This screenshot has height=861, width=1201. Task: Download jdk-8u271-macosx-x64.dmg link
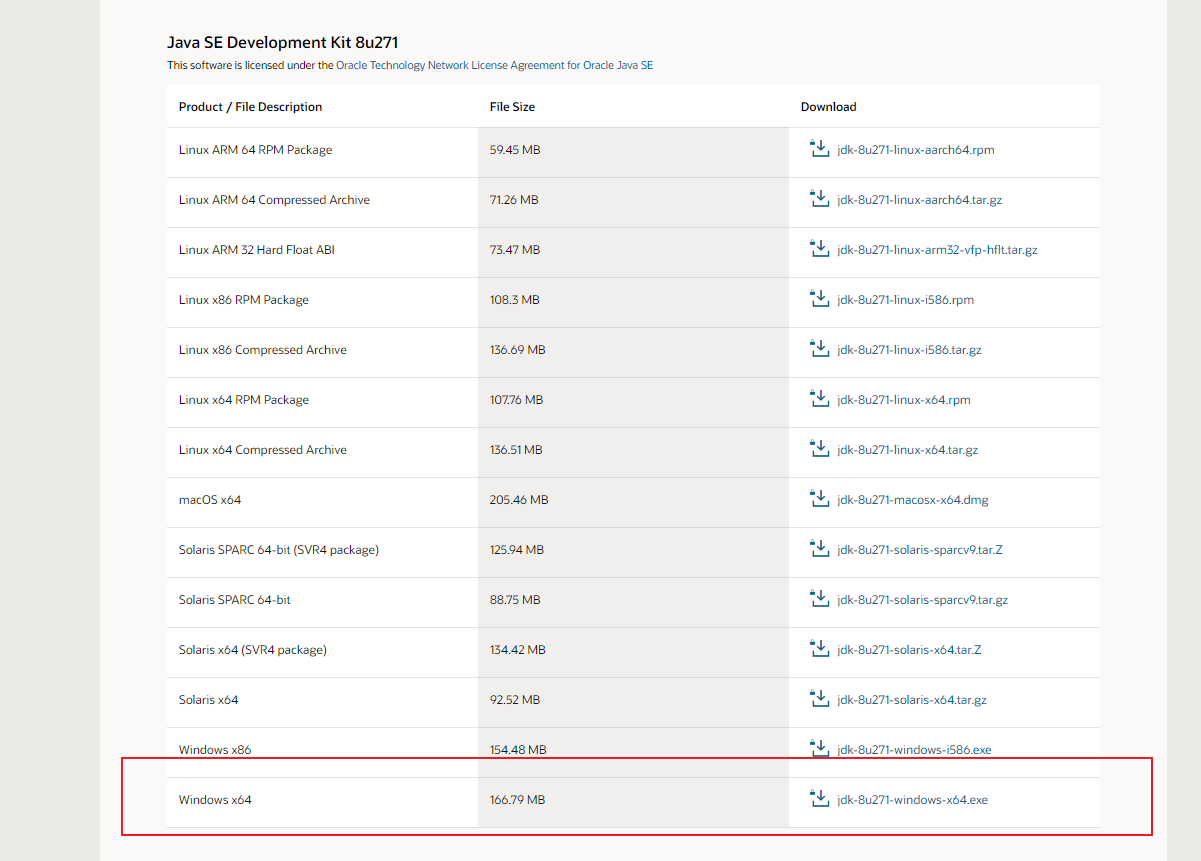[913, 500]
